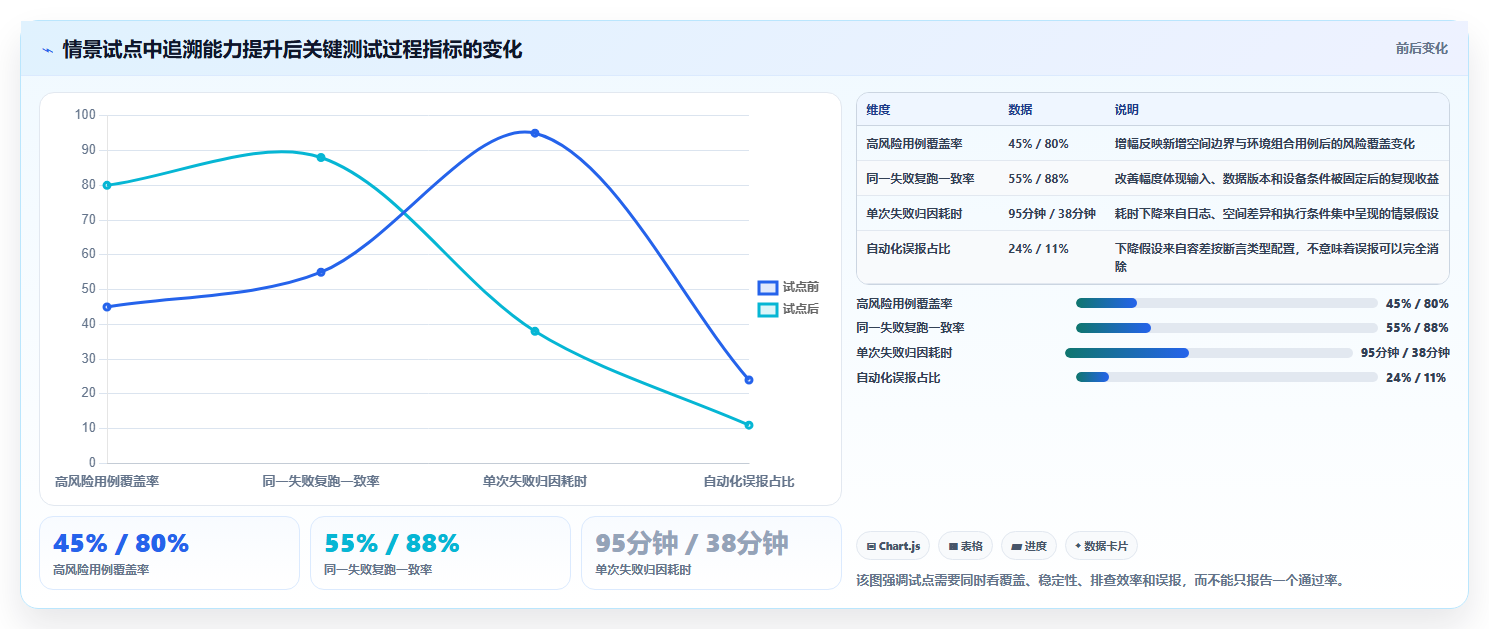Click footer note starting 该图强调试点
The height and width of the screenshot is (629, 1489).
[x=1101, y=580]
